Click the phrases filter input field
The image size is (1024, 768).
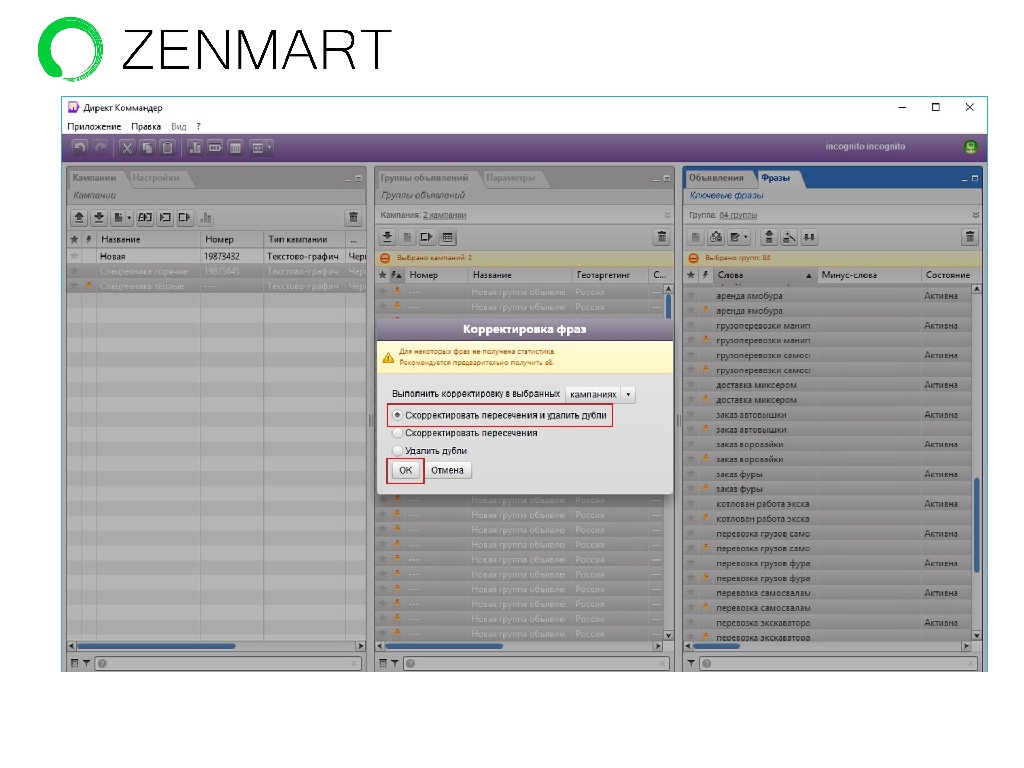pos(839,664)
